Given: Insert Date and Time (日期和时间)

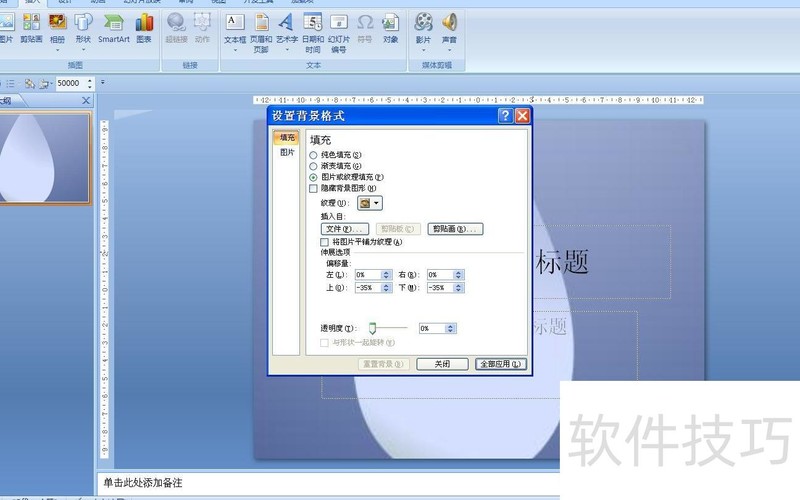Looking at the screenshot, I should tap(313, 33).
